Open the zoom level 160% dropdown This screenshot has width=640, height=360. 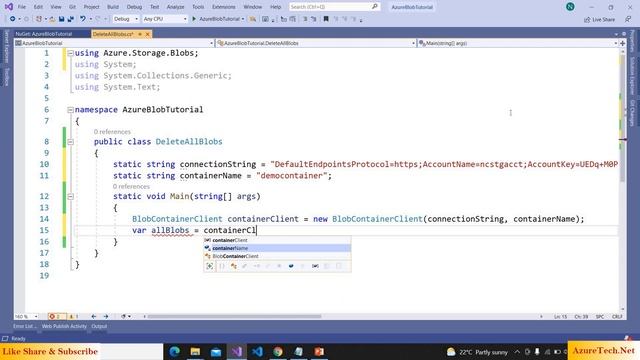pyautogui.click(x=26, y=316)
